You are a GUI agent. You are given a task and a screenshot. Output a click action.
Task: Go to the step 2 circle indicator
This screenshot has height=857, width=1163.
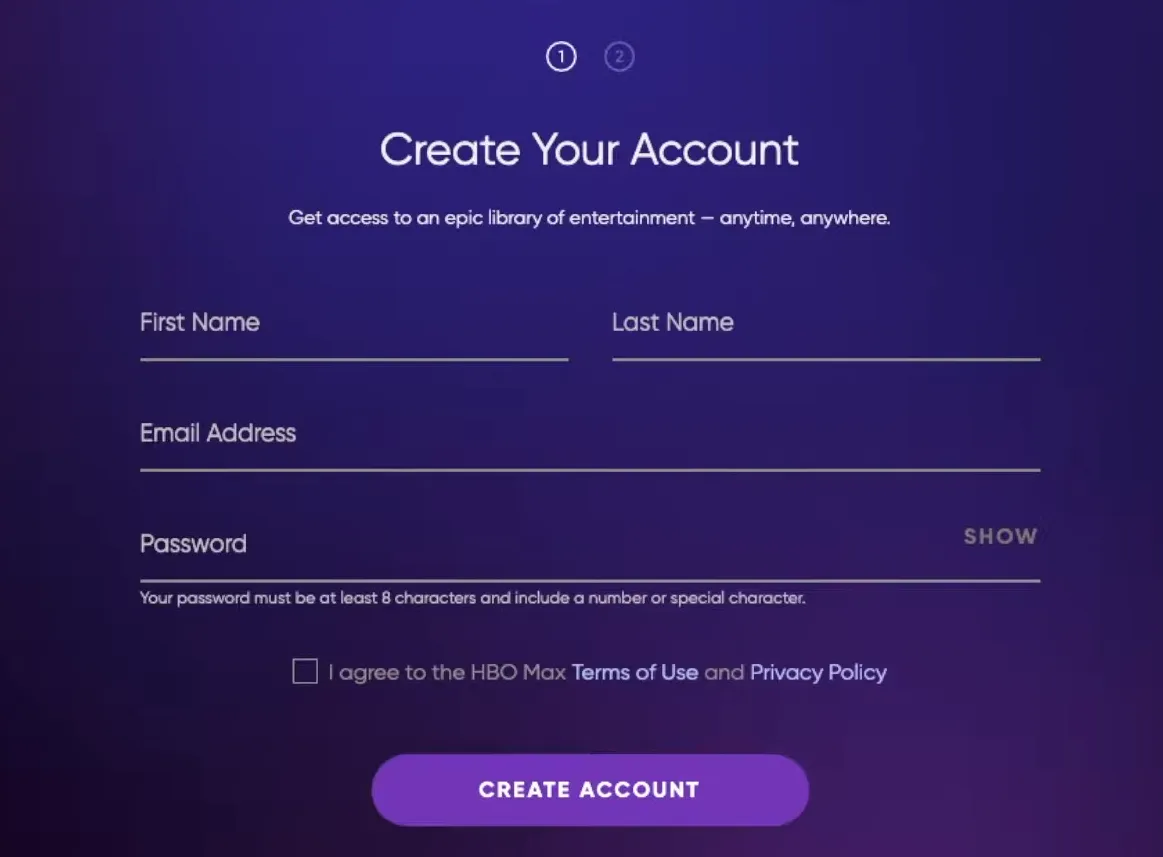pos(619,57)
